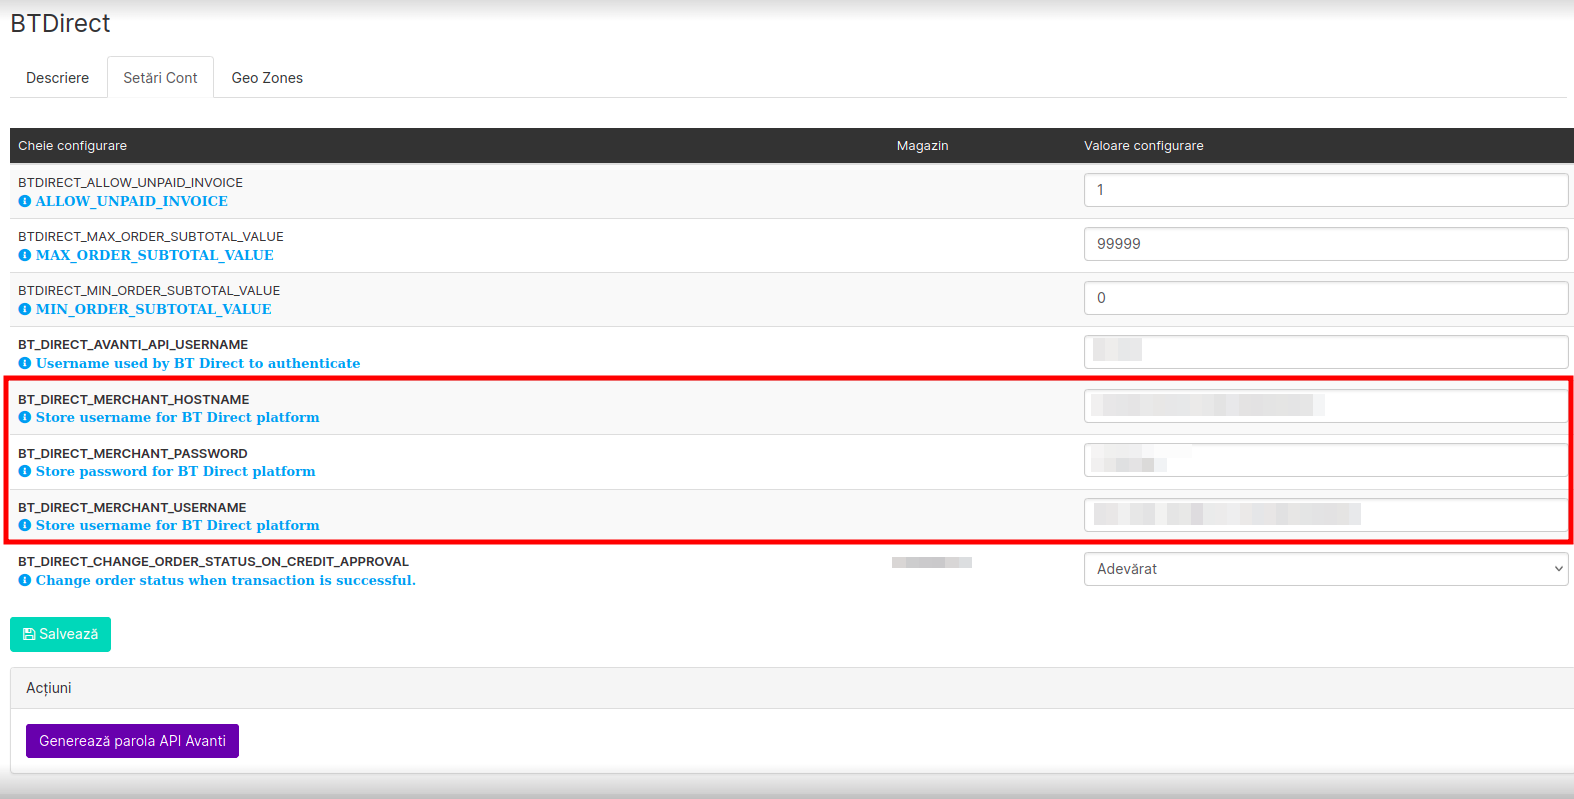
Task: Click the BTDIRECT_MAX_ORDER_SUBTOTAL_VALUE key text
Action: pyautogui.click(x=151, y=236)
